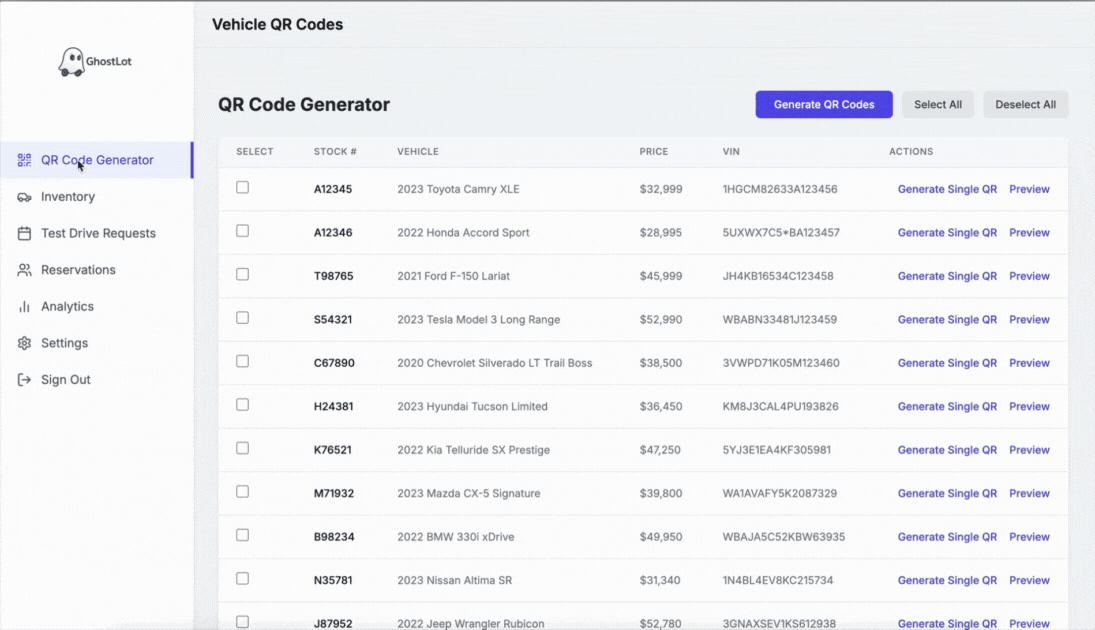Open the QR Code Generator section icon
The image size is (1095, 630).
click(x=24, y=159)
